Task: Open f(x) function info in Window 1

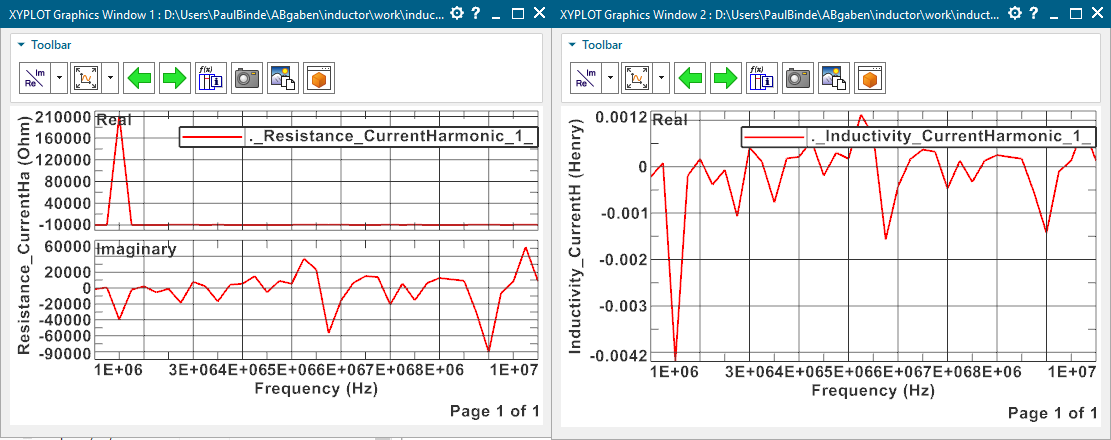Action: 211,77
